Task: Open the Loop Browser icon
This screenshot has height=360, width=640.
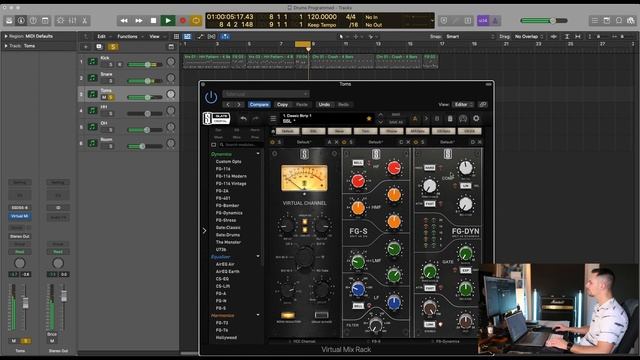Action: tap(619, 20)
